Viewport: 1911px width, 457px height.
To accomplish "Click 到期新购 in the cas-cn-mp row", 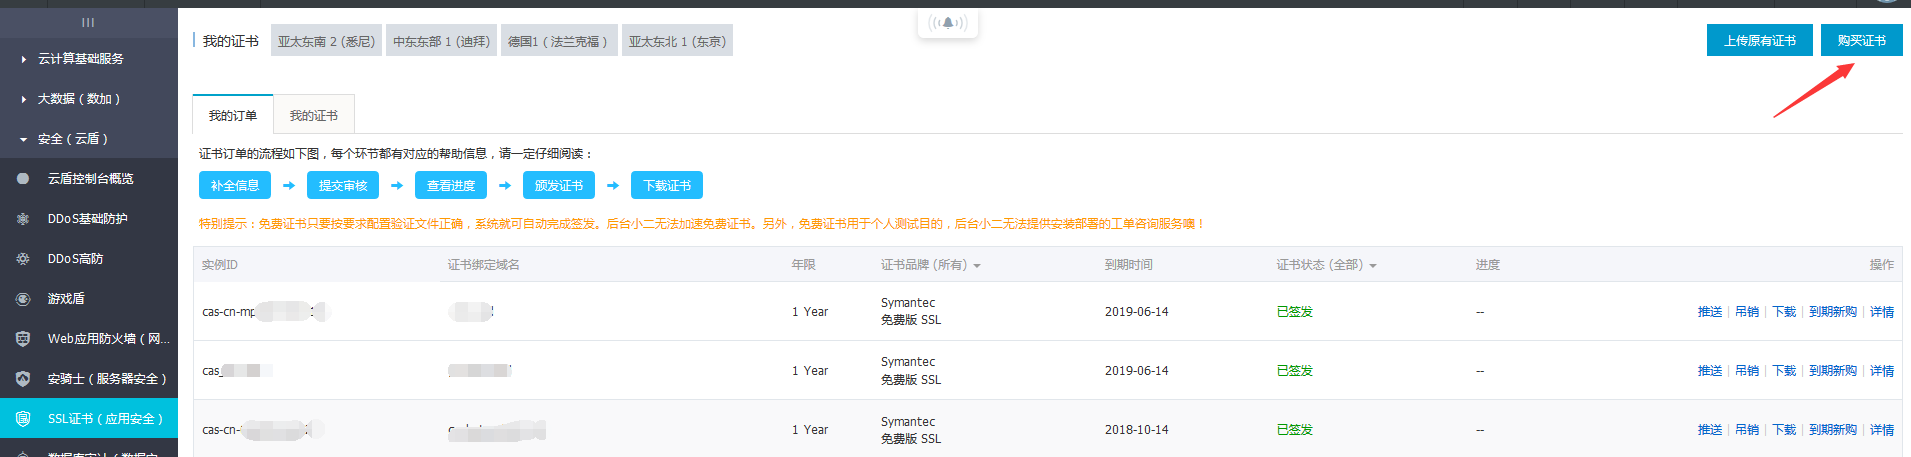I will 1833,312.
